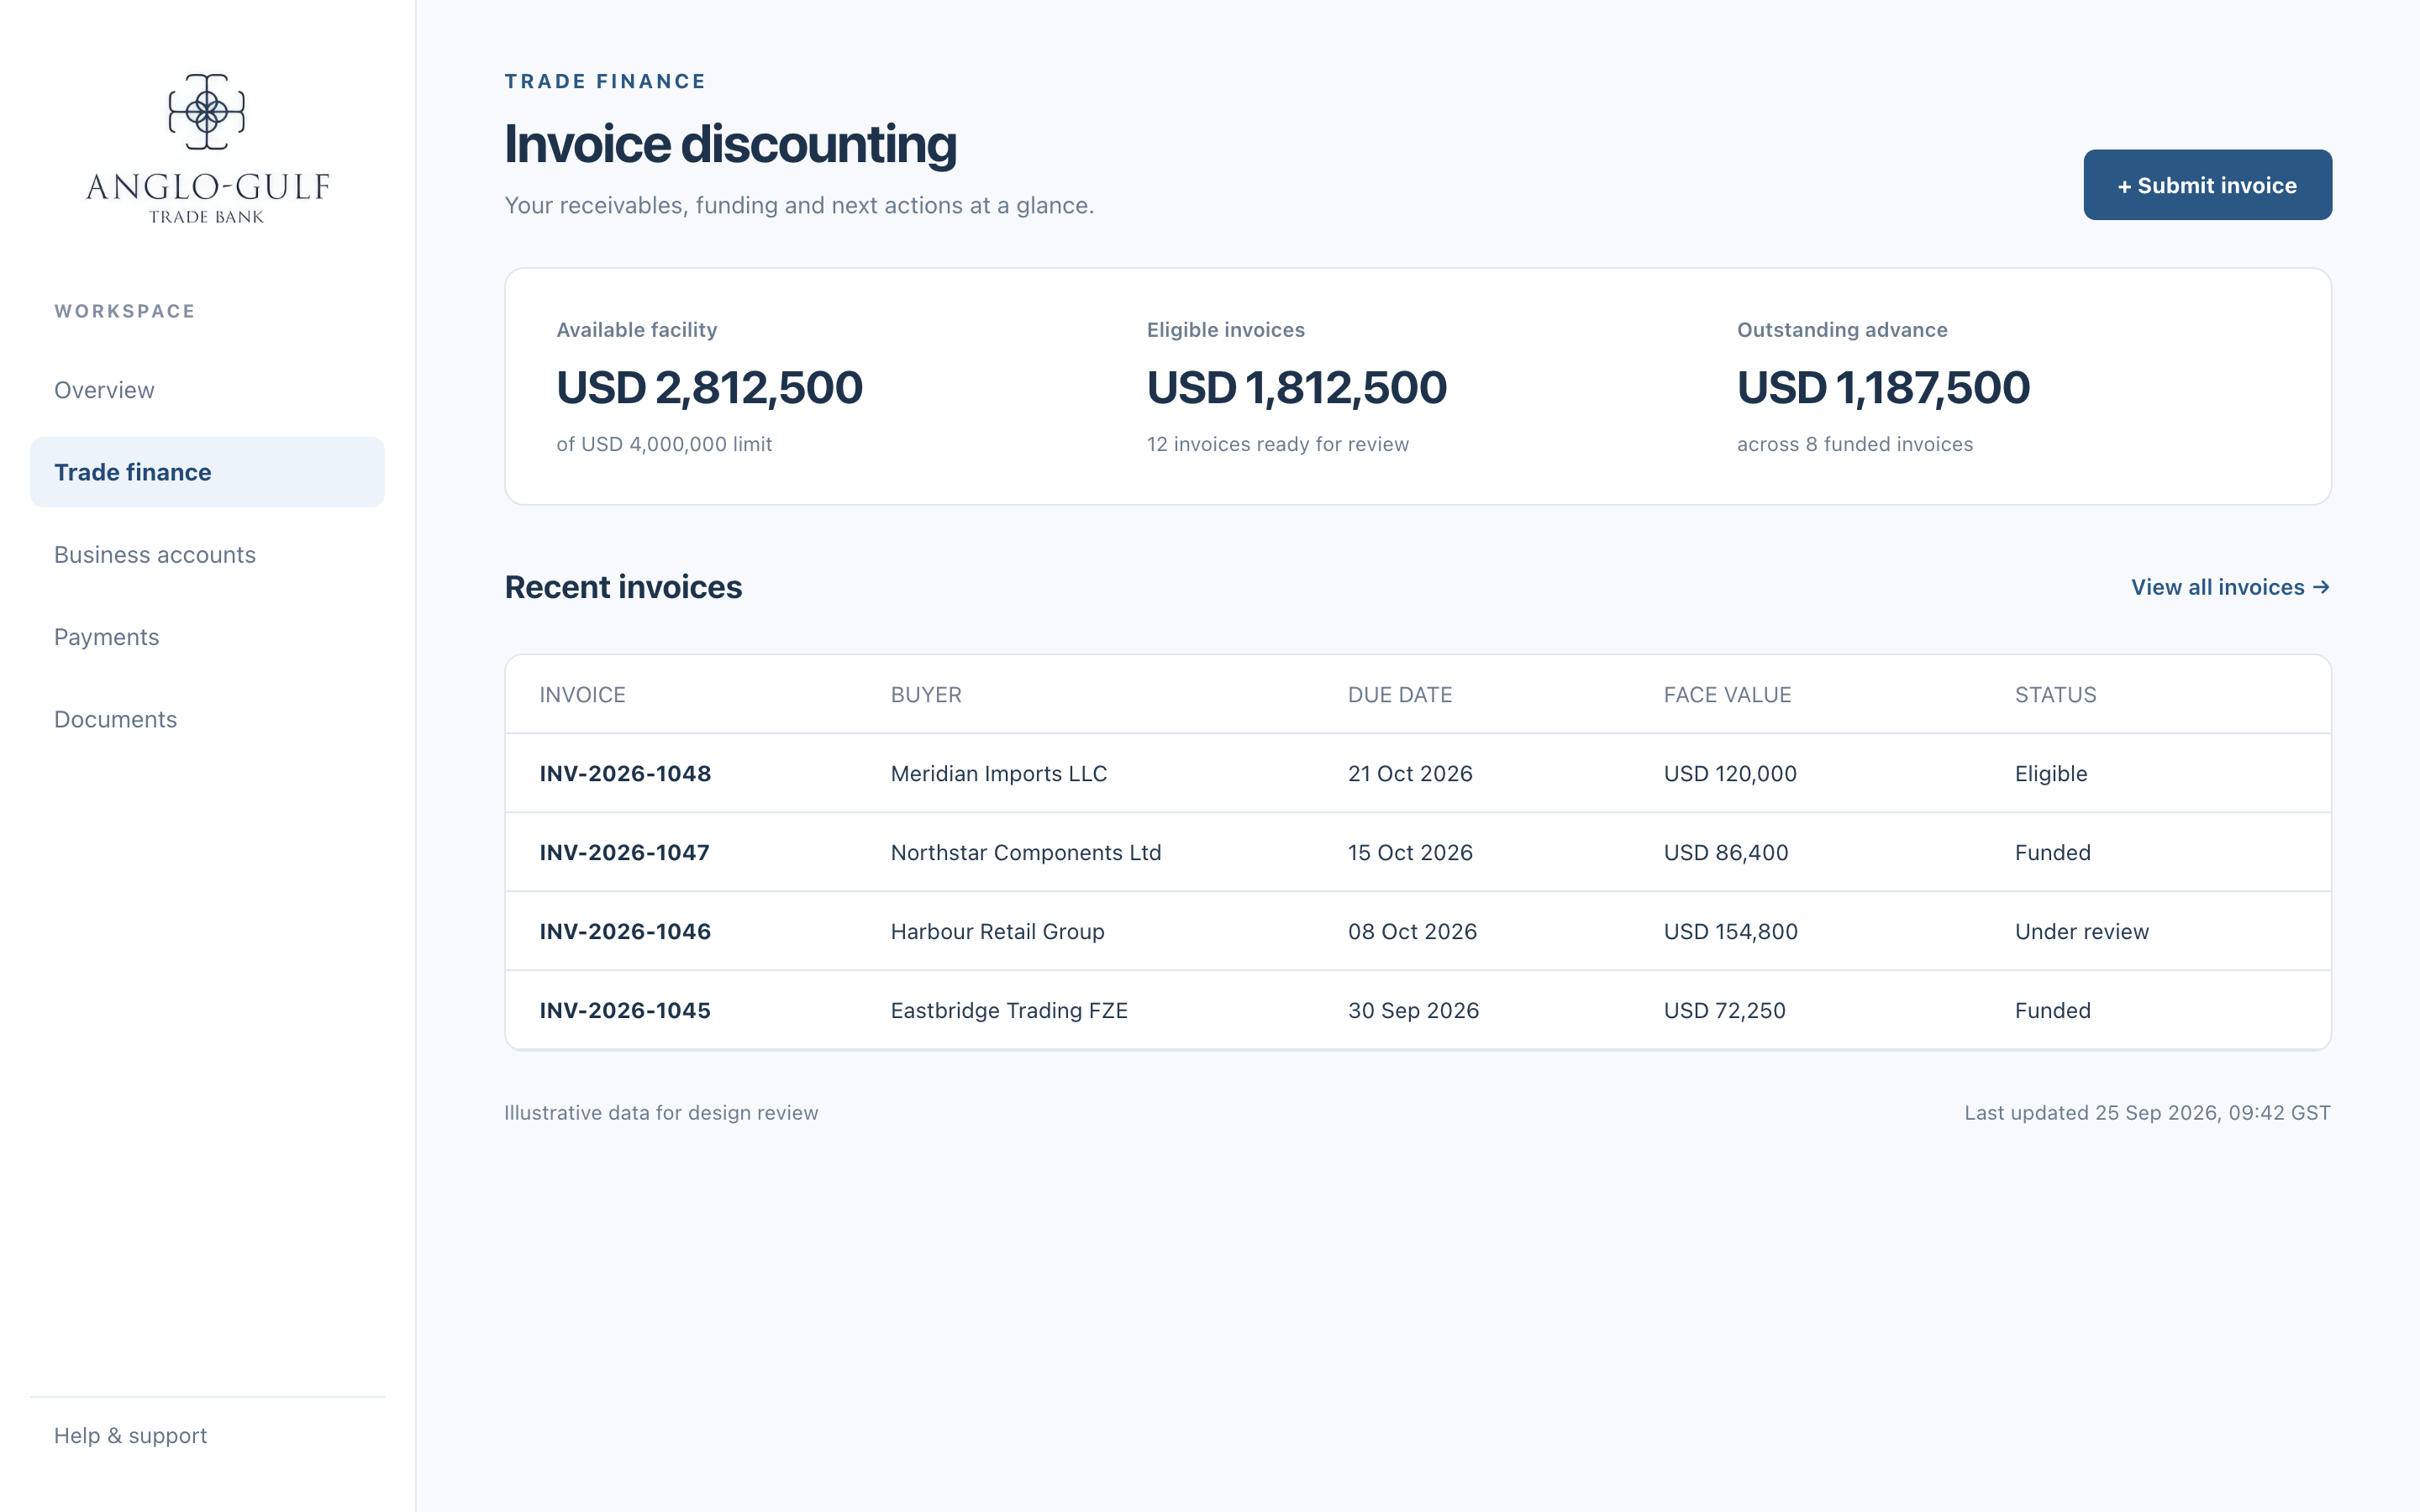The height and width of the screenshot is (1512, 2420).
Task: Click the Available facility amount USD 2,812,500
Action: pos(709,387)
